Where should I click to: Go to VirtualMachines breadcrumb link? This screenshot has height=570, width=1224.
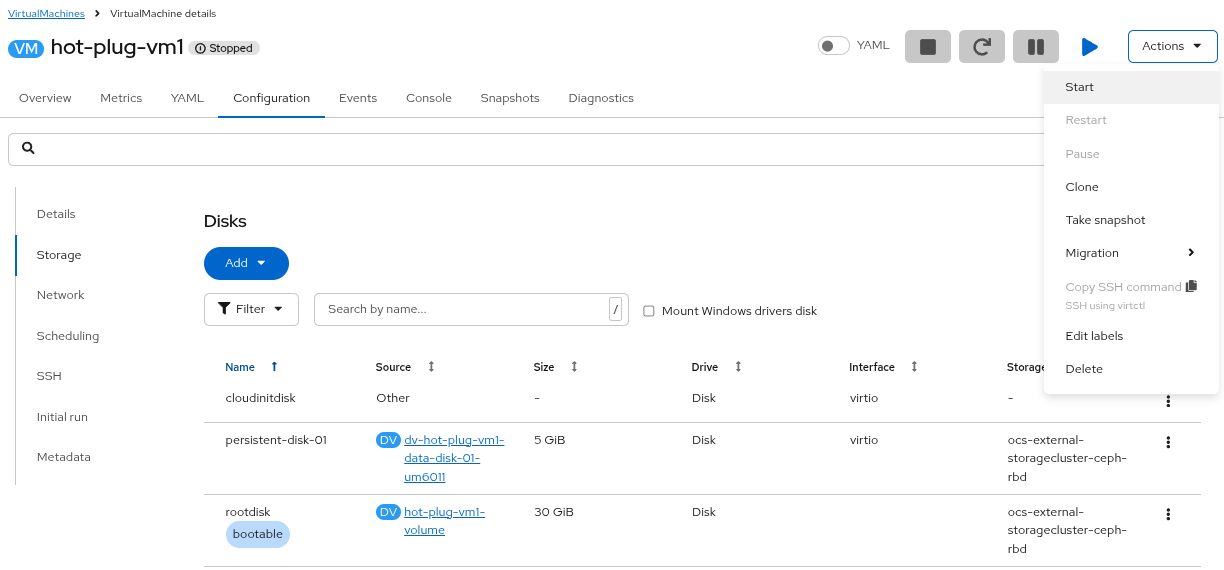click(46, 13)
